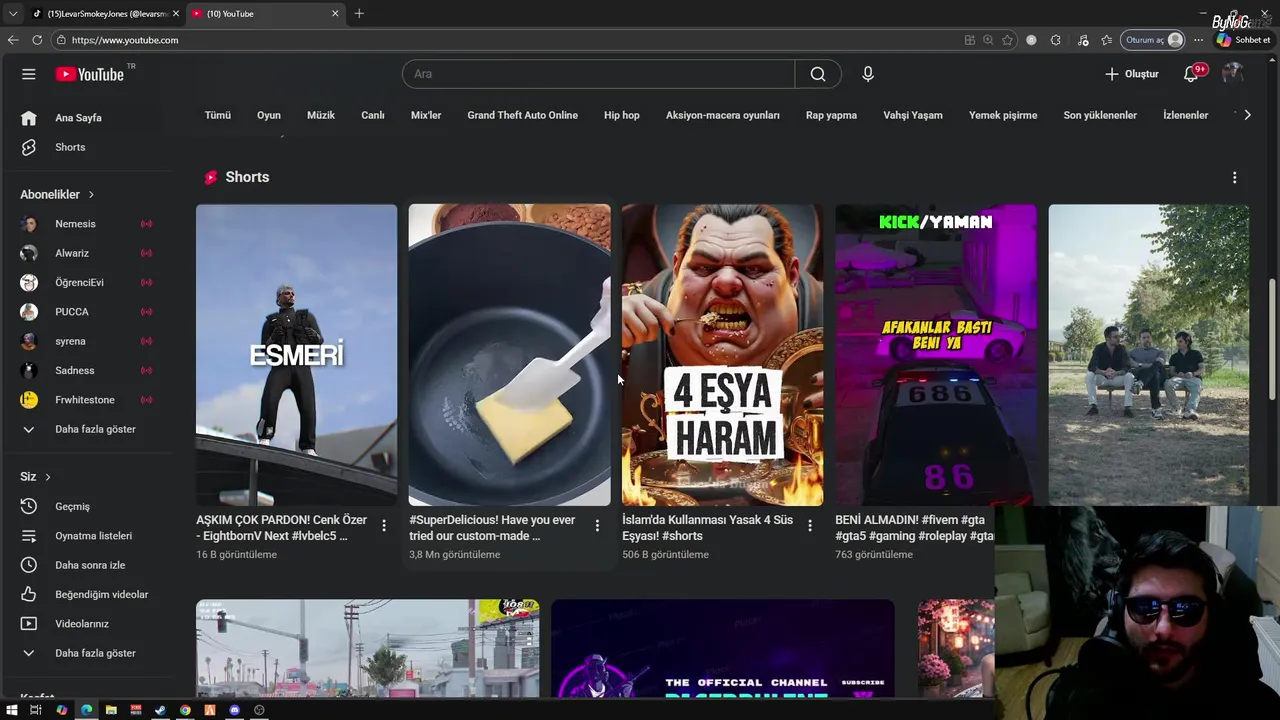The height and width of the screenshot is (720, 1280).
Task: Click the YouTube logo
Action: (x=90, y=74)
